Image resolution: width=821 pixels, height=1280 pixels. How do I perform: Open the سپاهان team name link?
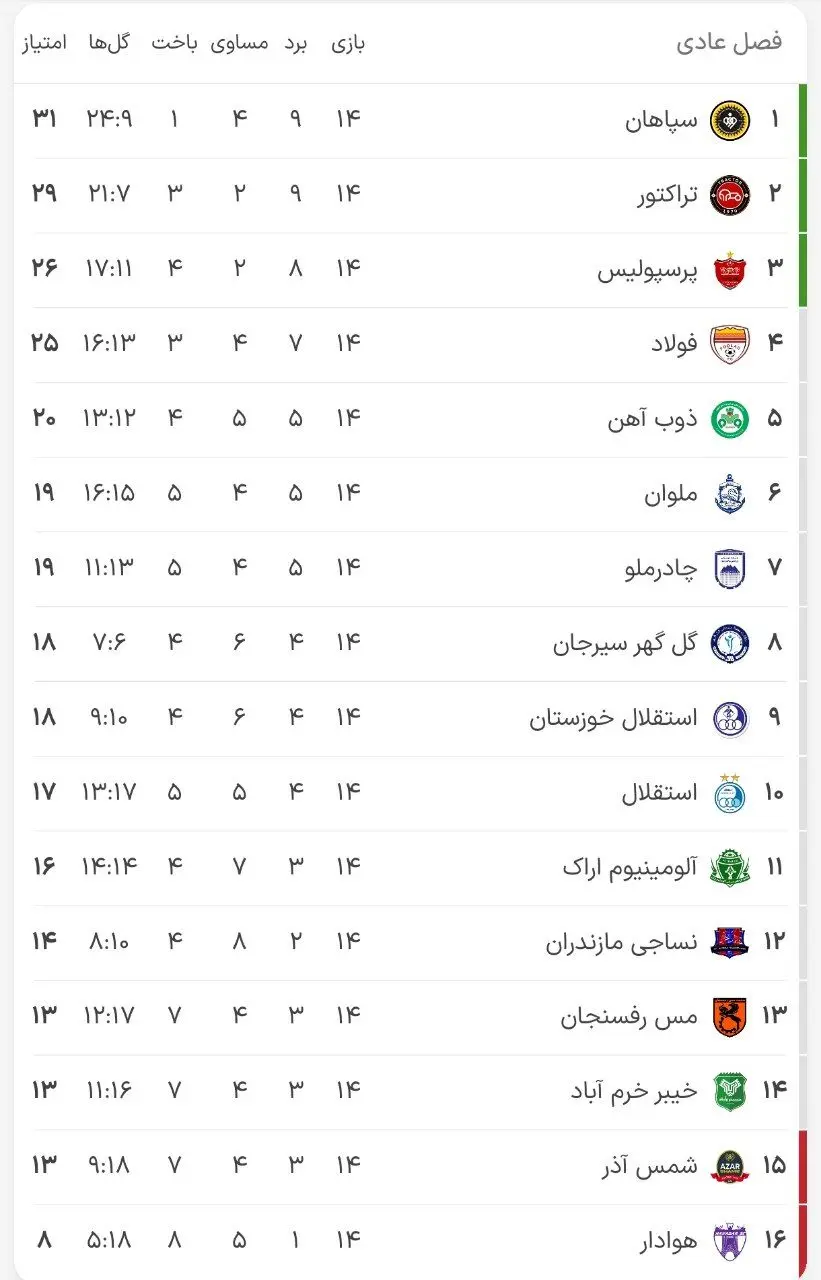(661, 120)
